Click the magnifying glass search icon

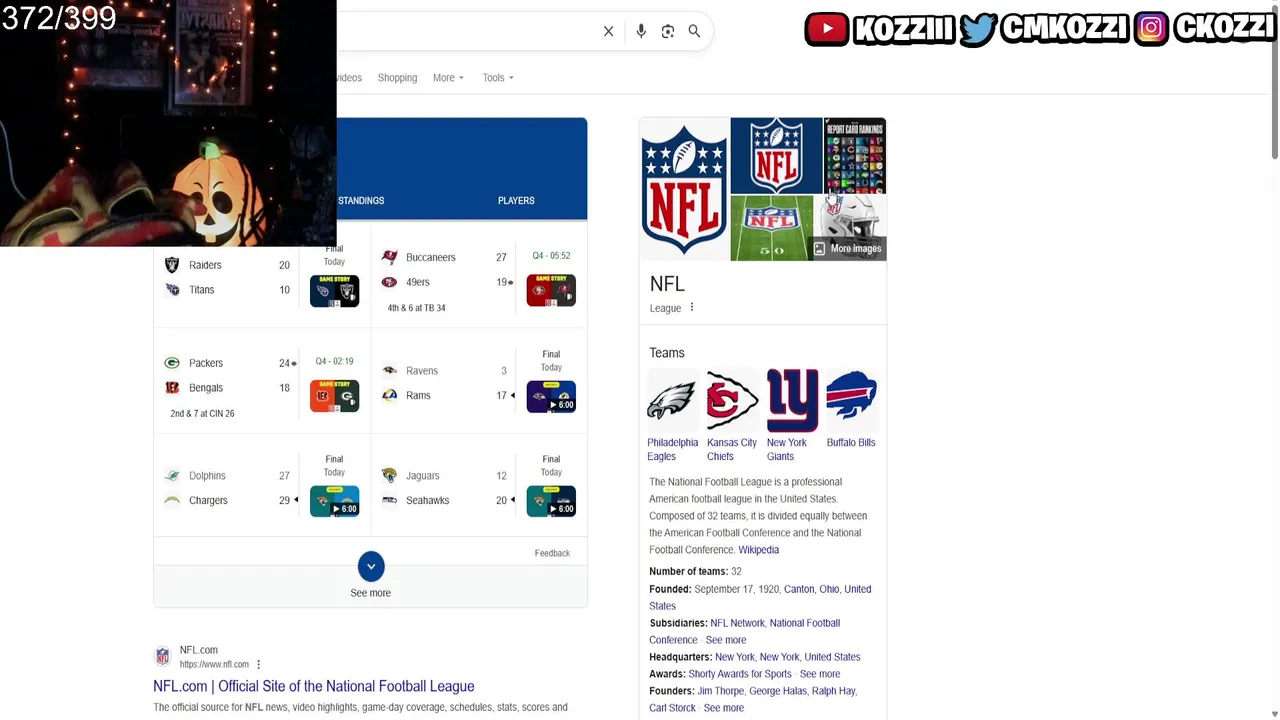click(694, 31)
